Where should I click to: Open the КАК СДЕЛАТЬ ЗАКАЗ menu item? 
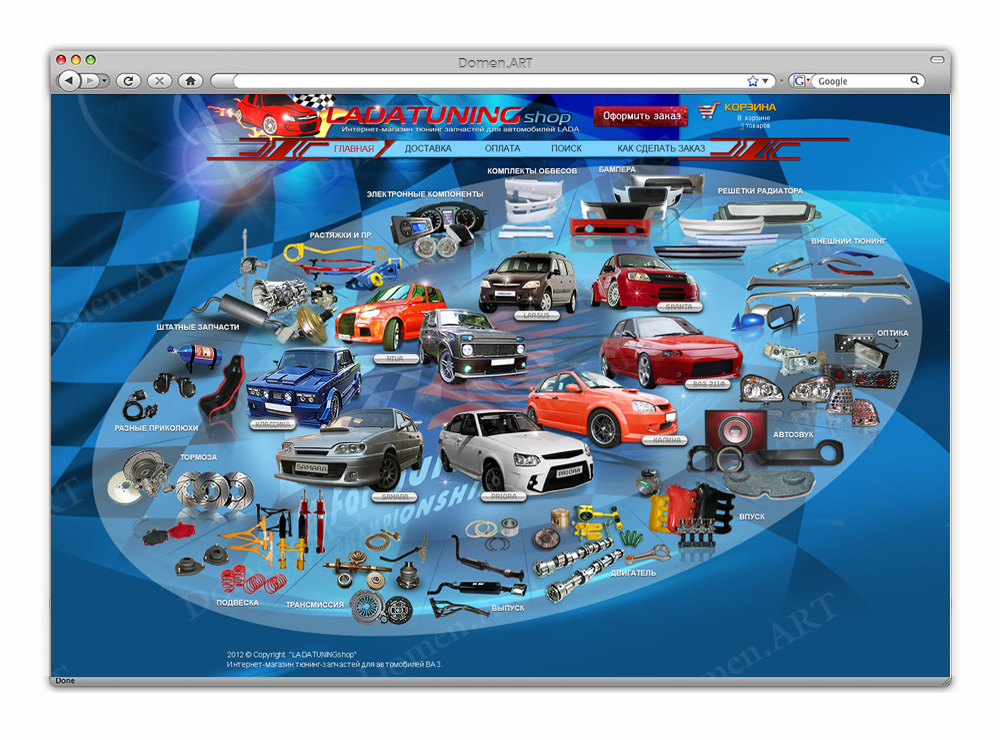point(661,149)
